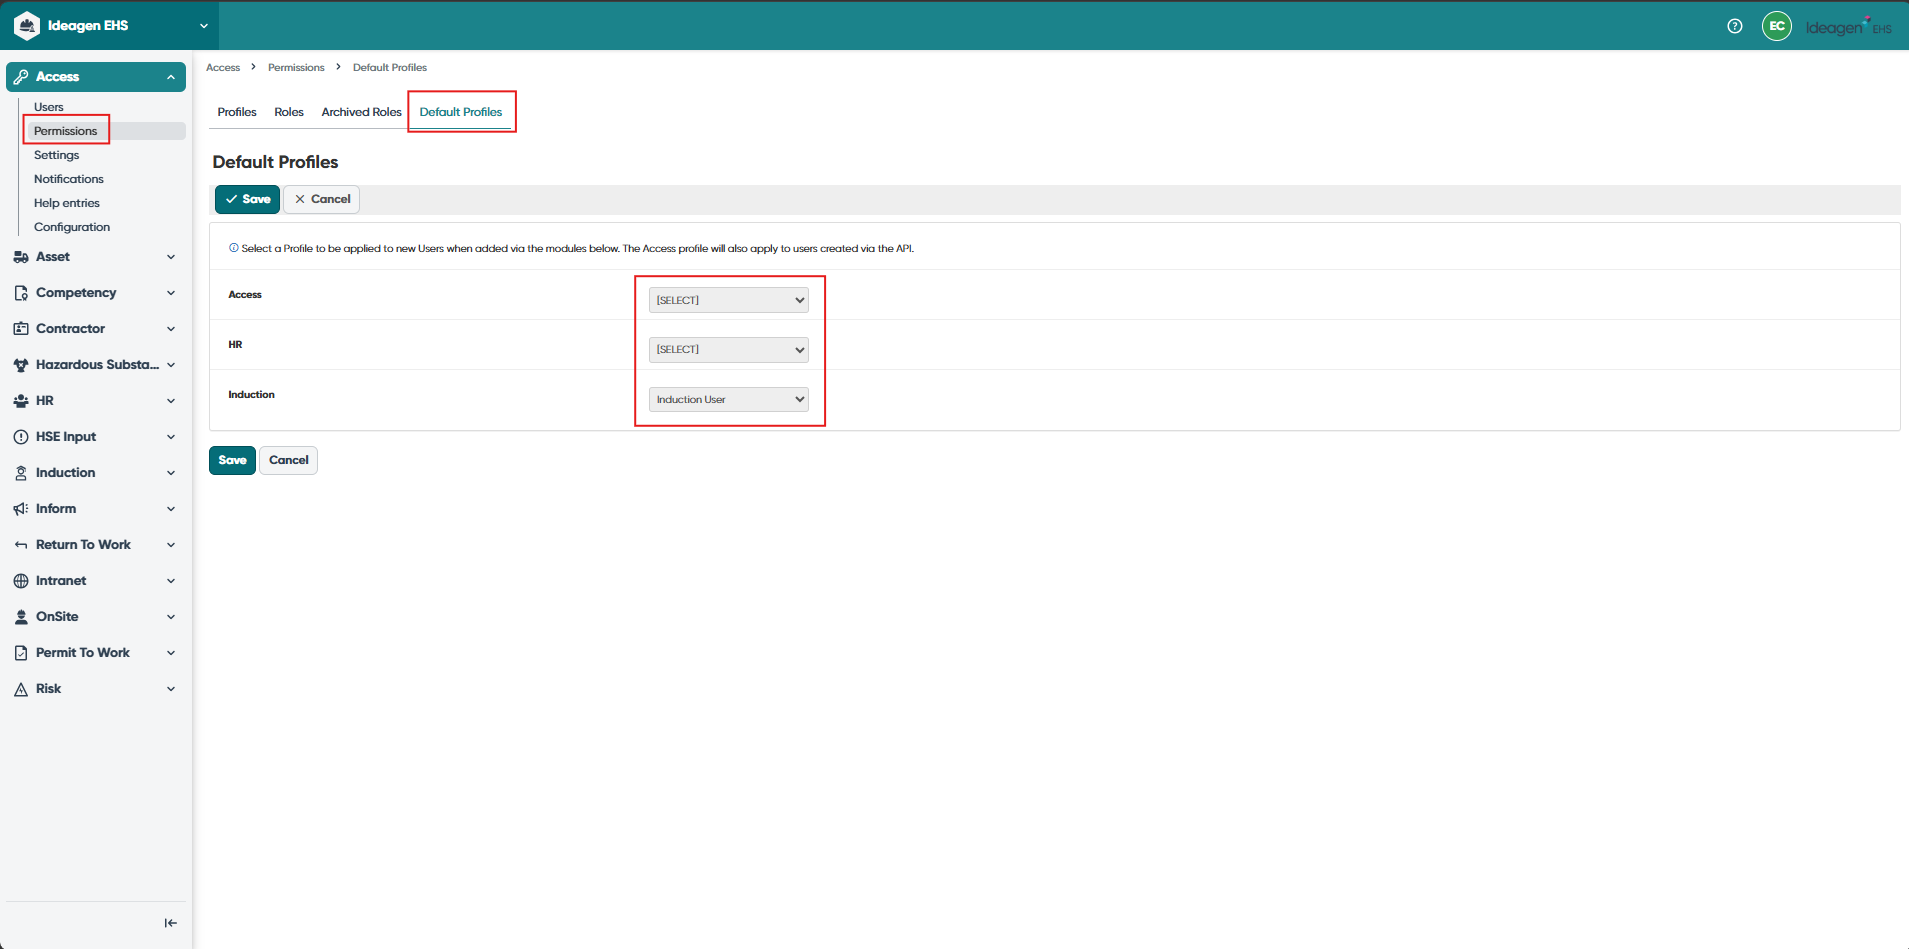Viewport: 1909px width, 949px height.
Task: Collapse the Access sidebar section chevron
Action: [x=171, y=77]
